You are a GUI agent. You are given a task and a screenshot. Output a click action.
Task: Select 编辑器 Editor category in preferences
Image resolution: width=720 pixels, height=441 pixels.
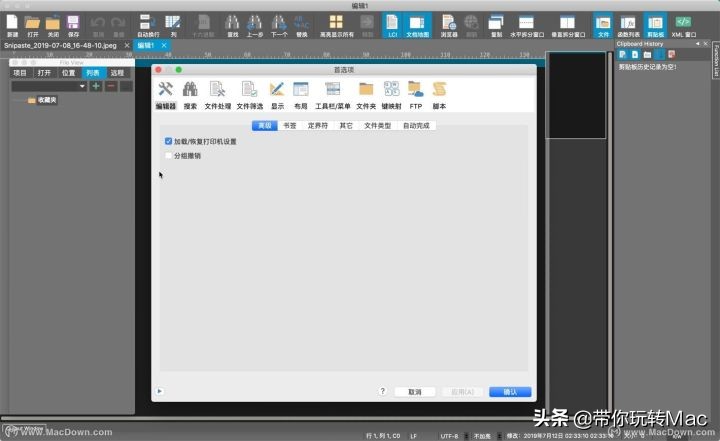[x=166, y=95]
